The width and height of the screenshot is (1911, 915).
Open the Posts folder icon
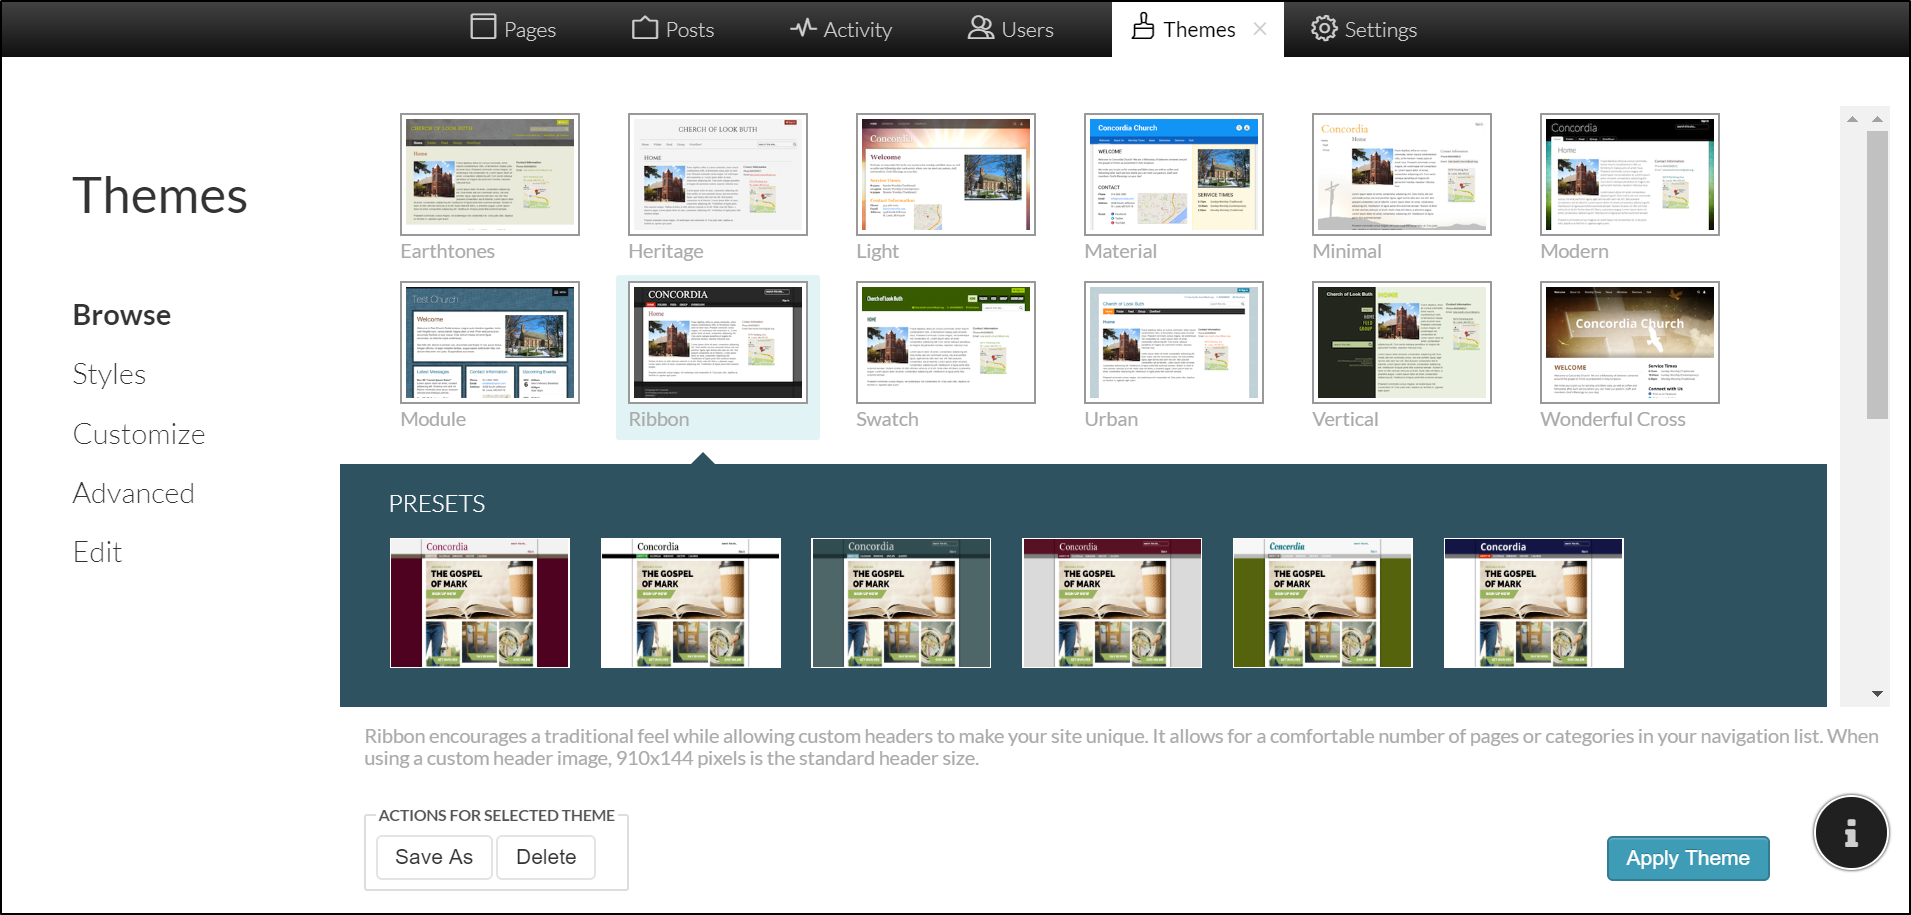click(x=645, y=27)
